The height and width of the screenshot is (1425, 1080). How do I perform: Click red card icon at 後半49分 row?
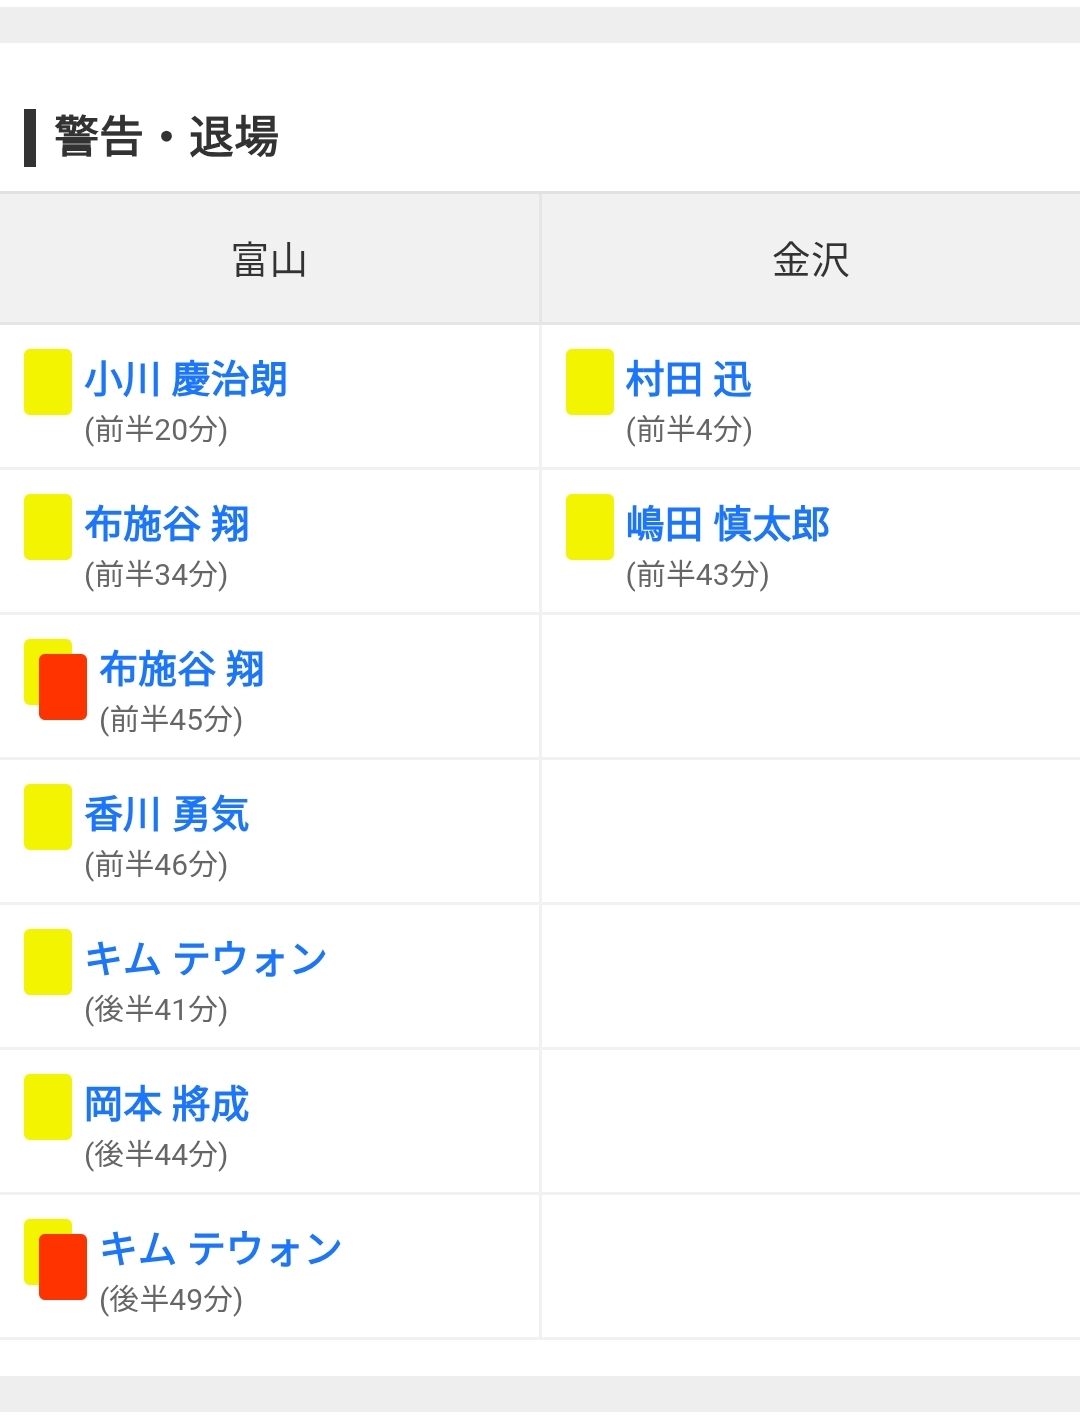pos(62,1267)
